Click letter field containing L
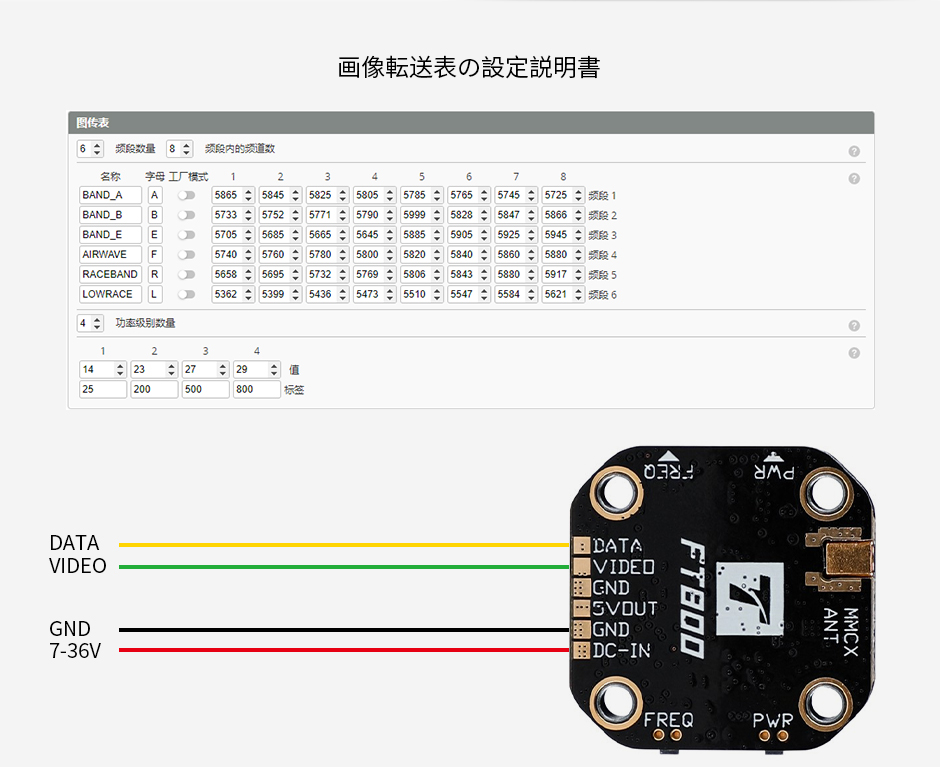 click(155, 294)
